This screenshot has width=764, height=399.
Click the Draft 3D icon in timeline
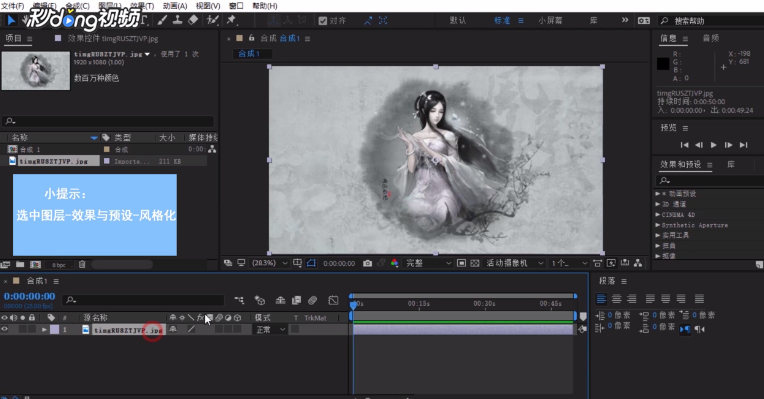[260, 300]
